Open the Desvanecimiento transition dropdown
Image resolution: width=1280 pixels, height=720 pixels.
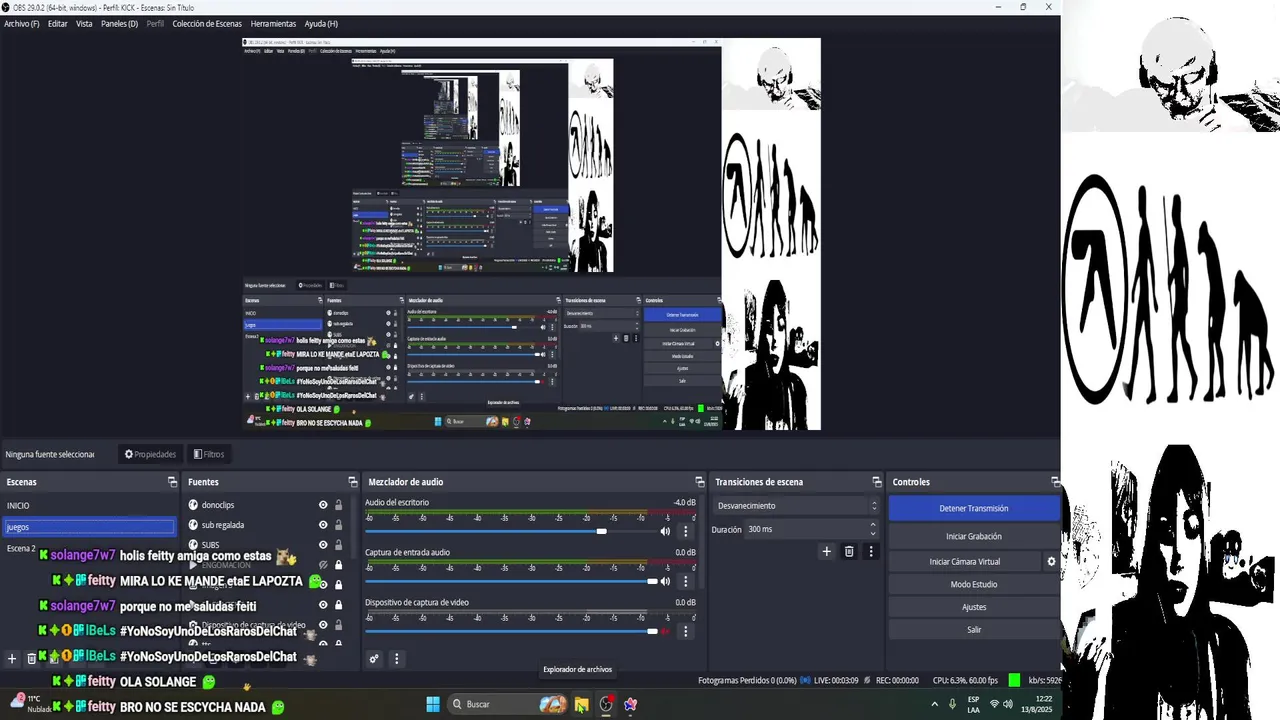[795, 506]
